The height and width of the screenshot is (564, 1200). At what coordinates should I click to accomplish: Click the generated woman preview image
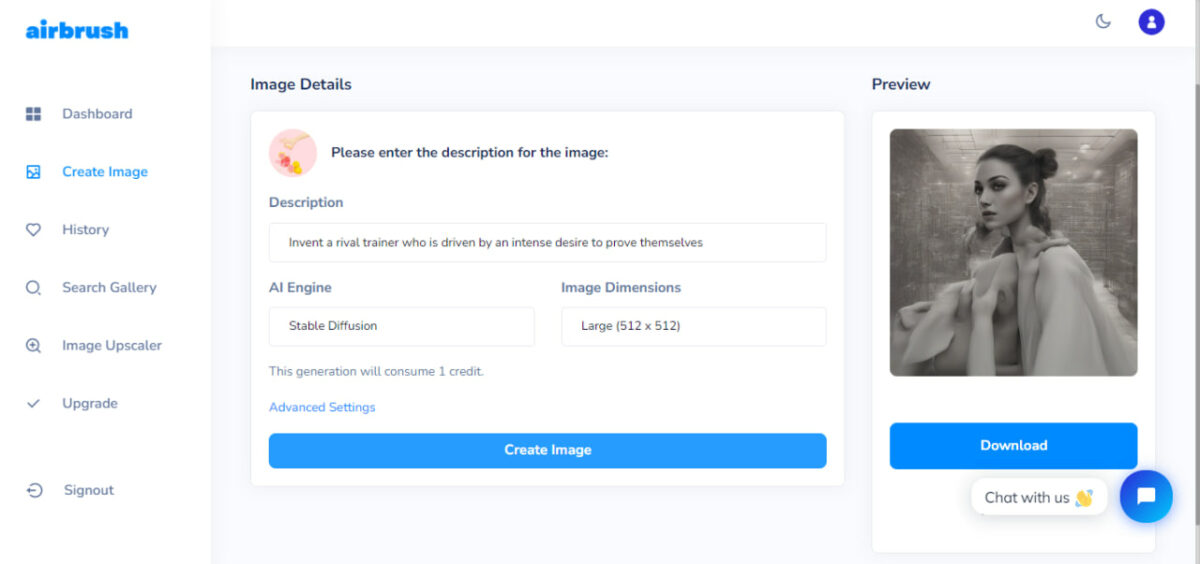pos(1013,252)
